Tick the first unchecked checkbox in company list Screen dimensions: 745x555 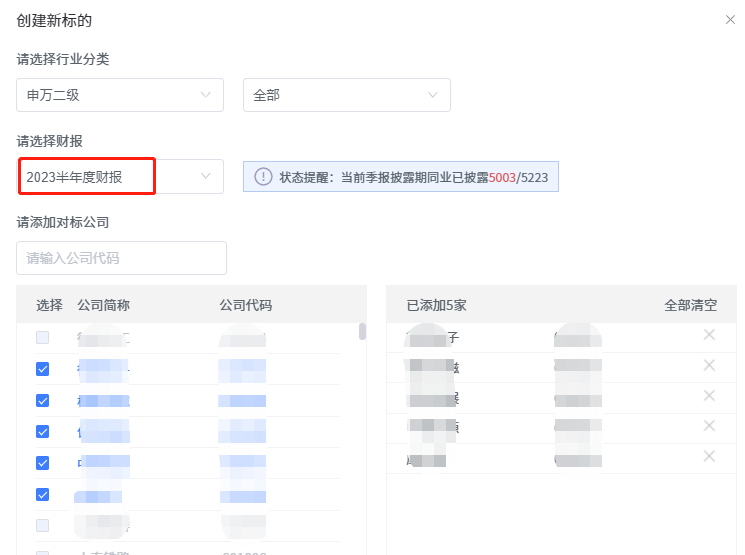43,337
